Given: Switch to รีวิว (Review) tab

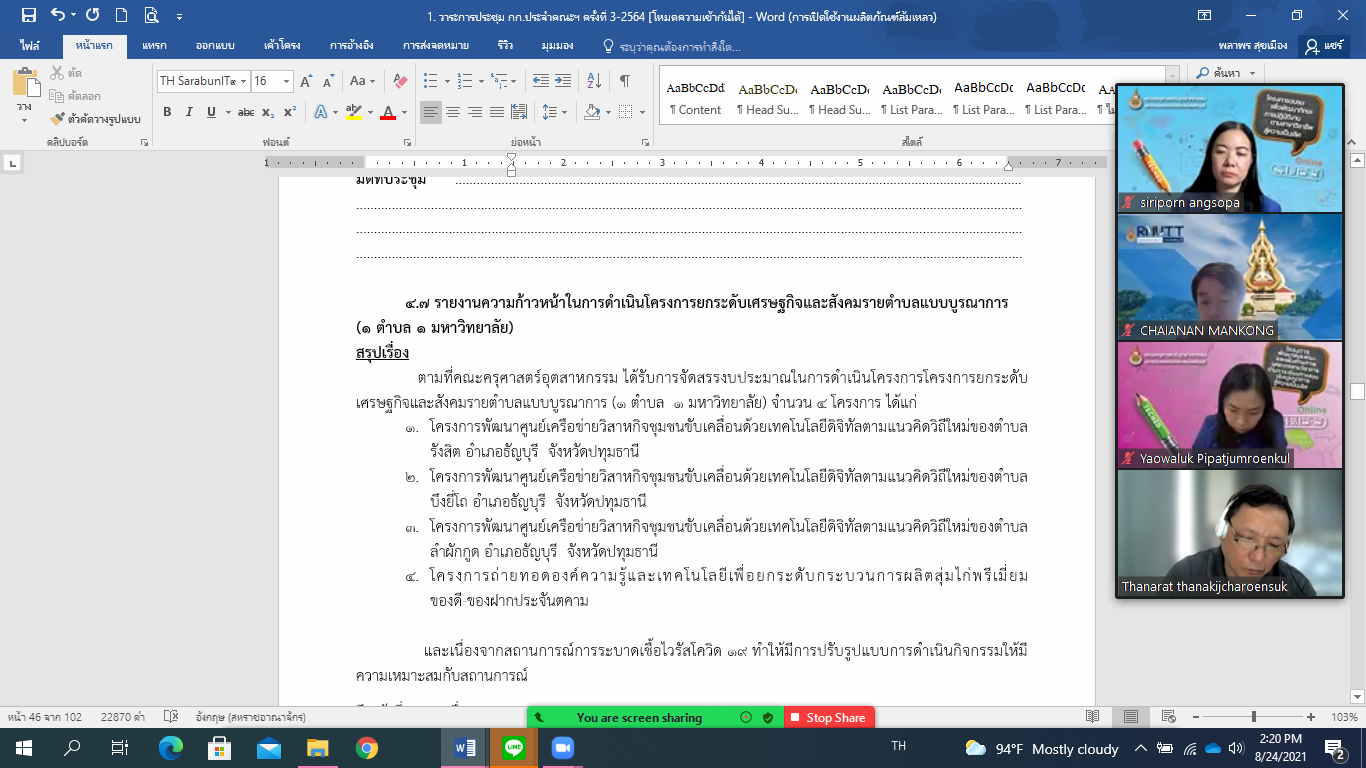Looking at the screenshot, I should coord(506,46).
